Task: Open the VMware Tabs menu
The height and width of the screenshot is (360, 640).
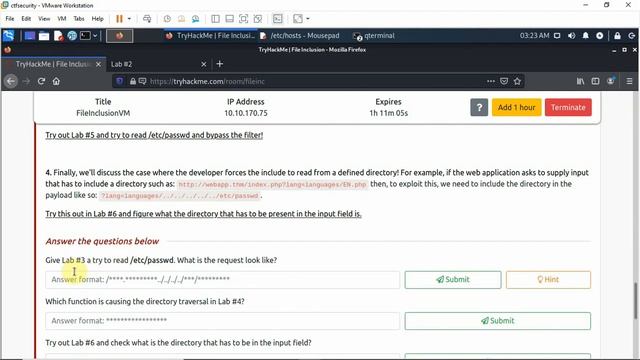Action: [79, 19]
